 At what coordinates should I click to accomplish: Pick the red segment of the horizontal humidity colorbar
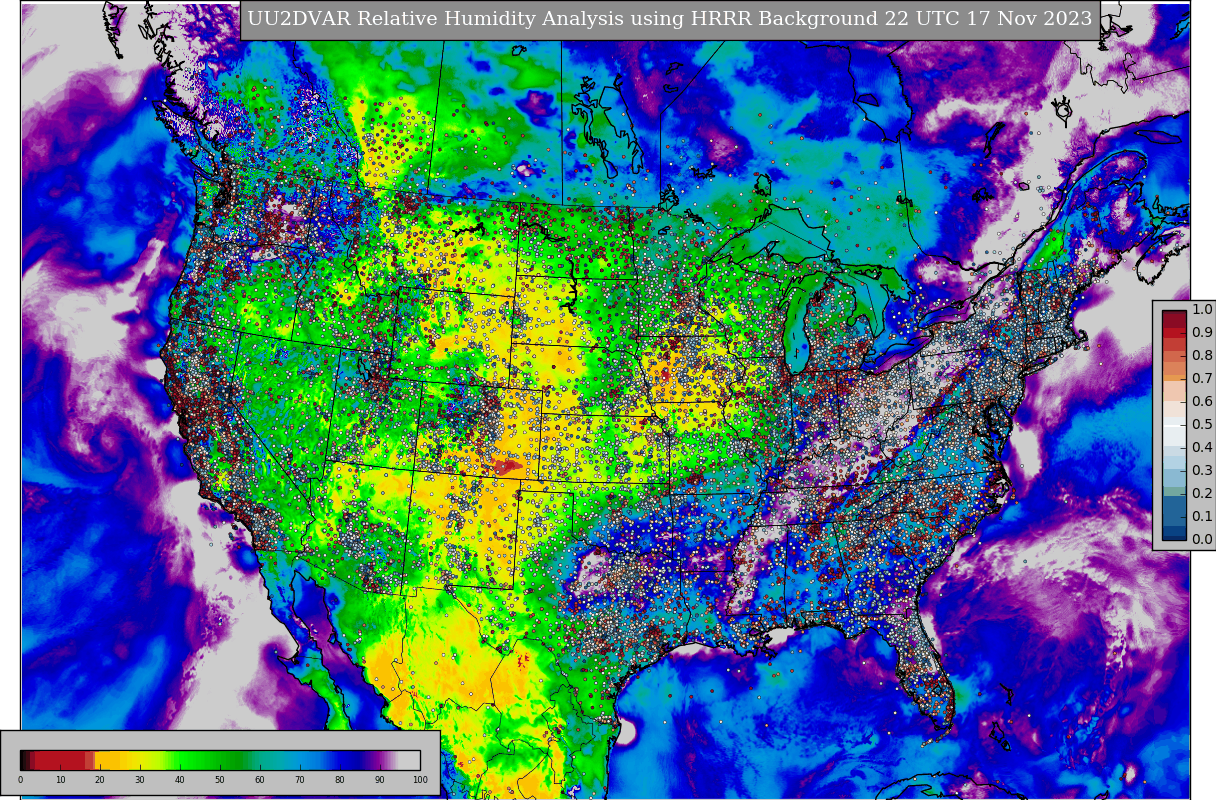tap(60, 760)
